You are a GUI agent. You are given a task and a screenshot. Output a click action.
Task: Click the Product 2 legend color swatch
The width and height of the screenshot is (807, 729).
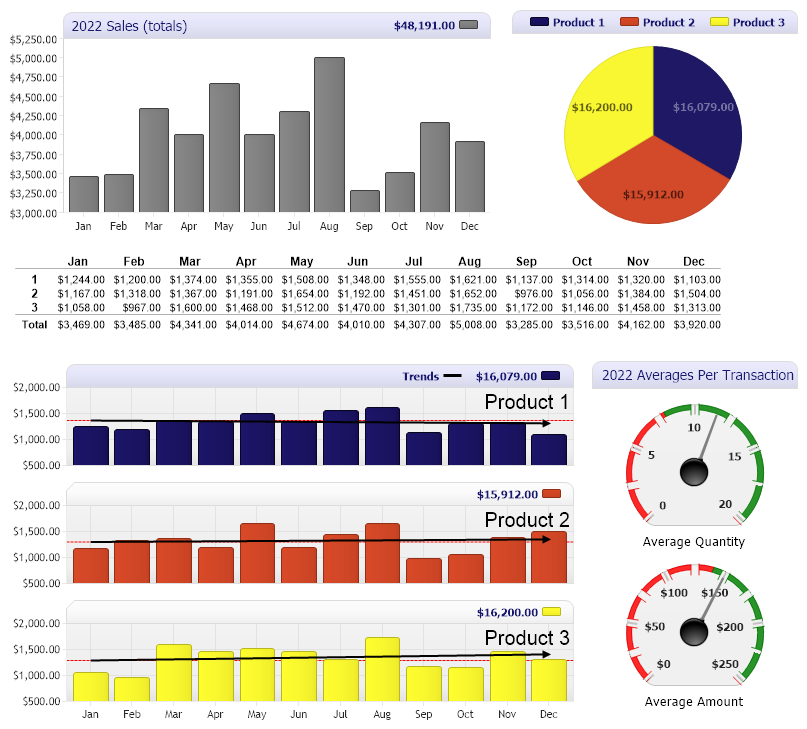pyautogui.click(x=629, y=22)
